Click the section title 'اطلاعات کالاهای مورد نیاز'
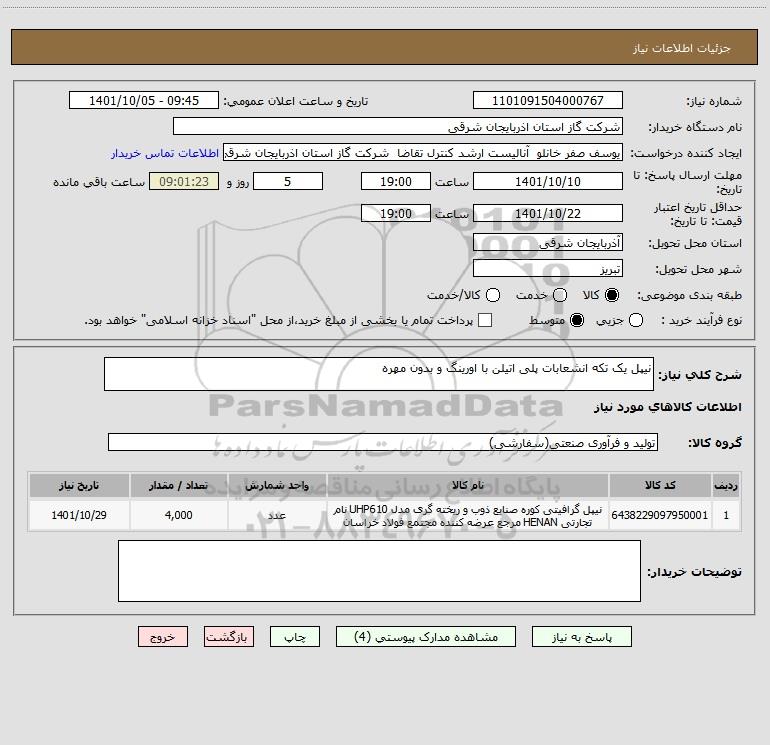Image resolution: width=770 pixels, height=745 pixels. [667, 407]
